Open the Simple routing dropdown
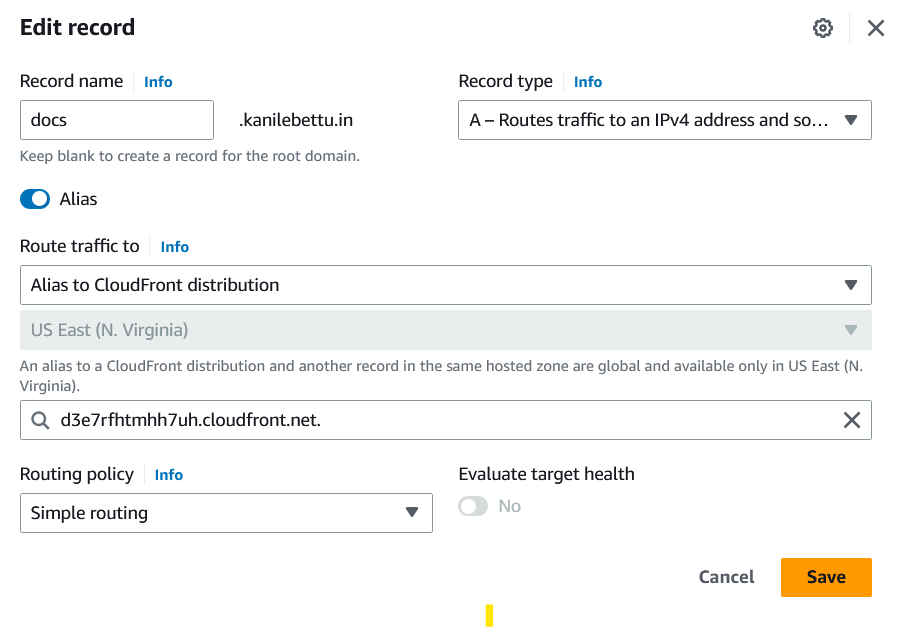 point(226,513)
